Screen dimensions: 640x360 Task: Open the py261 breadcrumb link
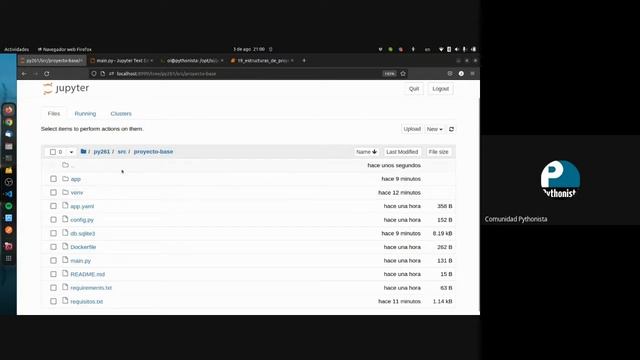102,151
